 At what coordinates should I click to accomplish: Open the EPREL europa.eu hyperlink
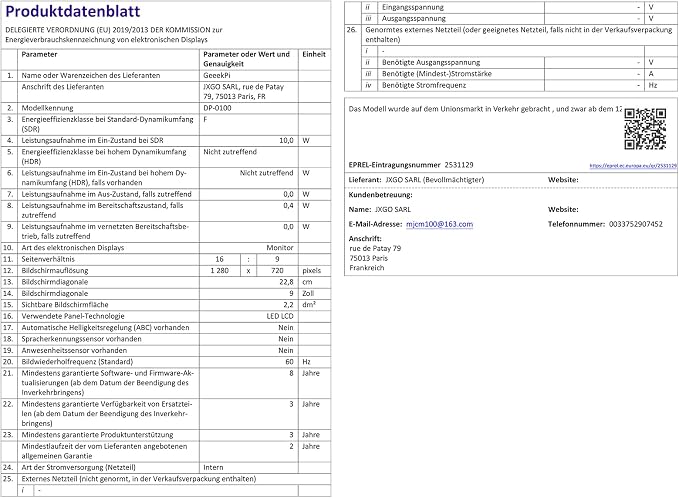633,165
